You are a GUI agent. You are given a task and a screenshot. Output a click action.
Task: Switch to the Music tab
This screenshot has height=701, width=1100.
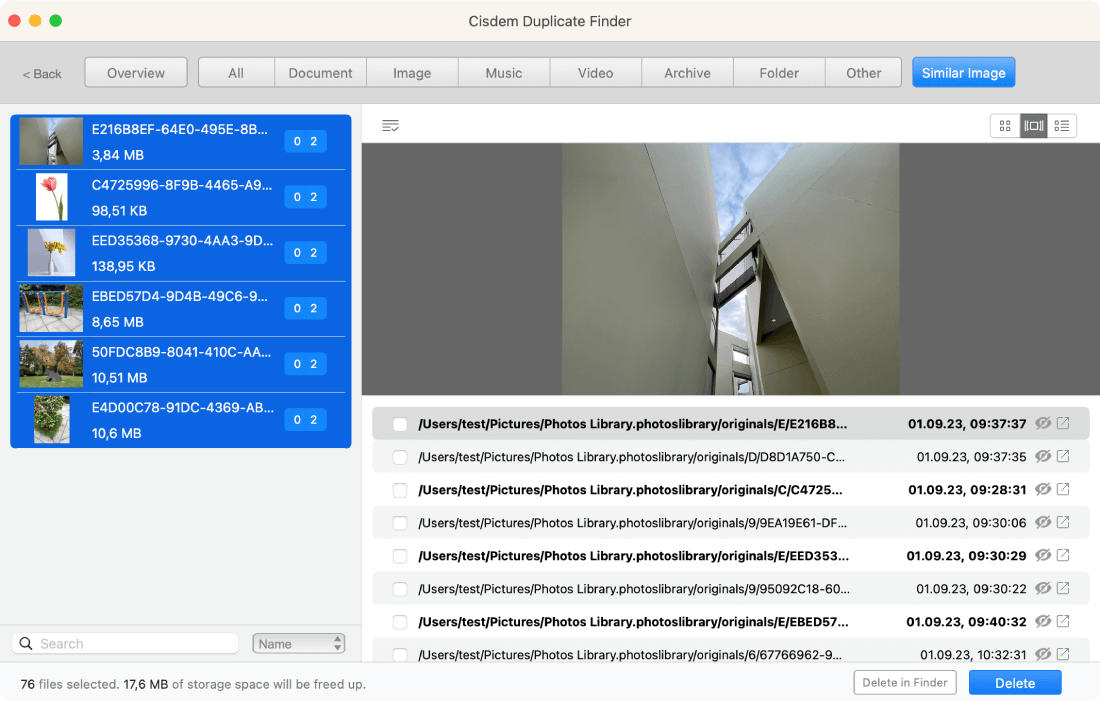[504, 73]
